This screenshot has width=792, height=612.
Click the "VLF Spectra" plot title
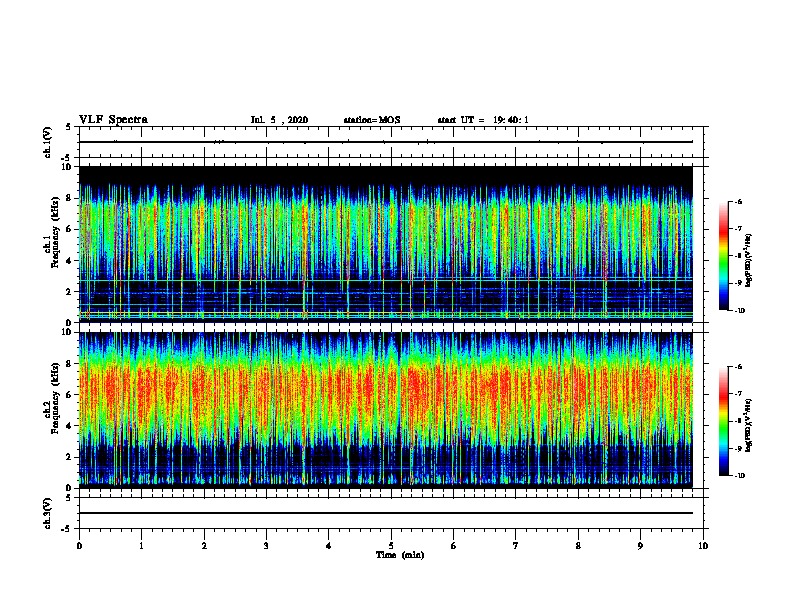tap(113, 120)
